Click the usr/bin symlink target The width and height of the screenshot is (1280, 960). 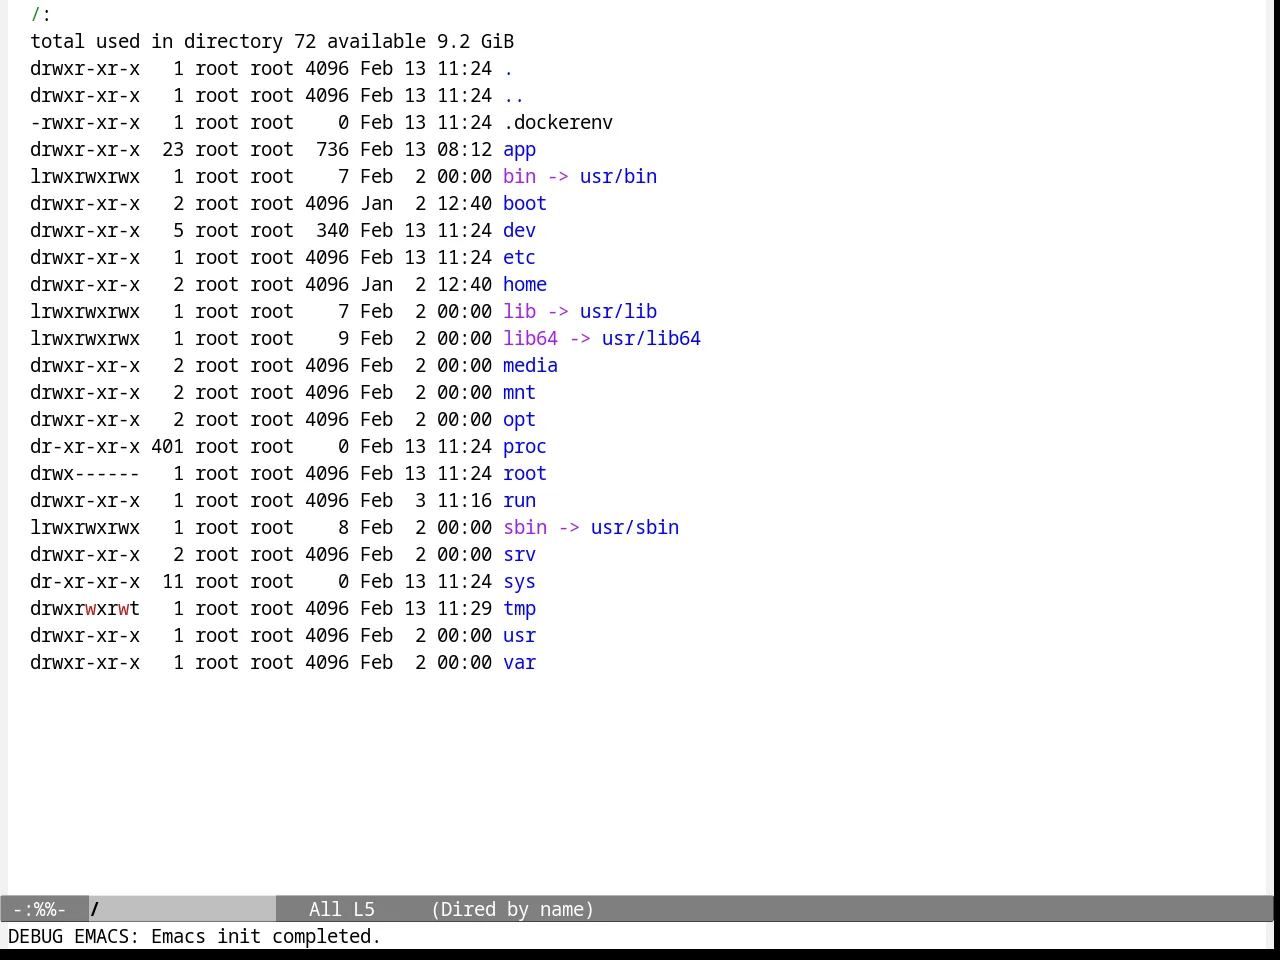point(618,176)
